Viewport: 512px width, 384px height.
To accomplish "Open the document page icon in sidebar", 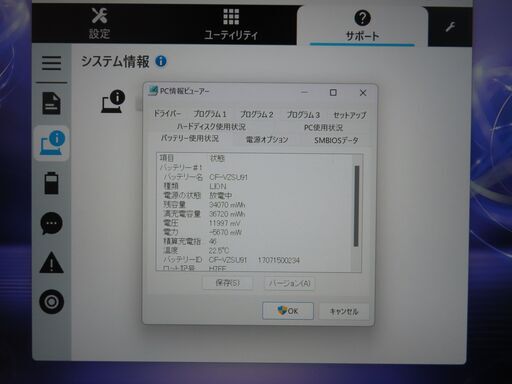I will point(51,103).
